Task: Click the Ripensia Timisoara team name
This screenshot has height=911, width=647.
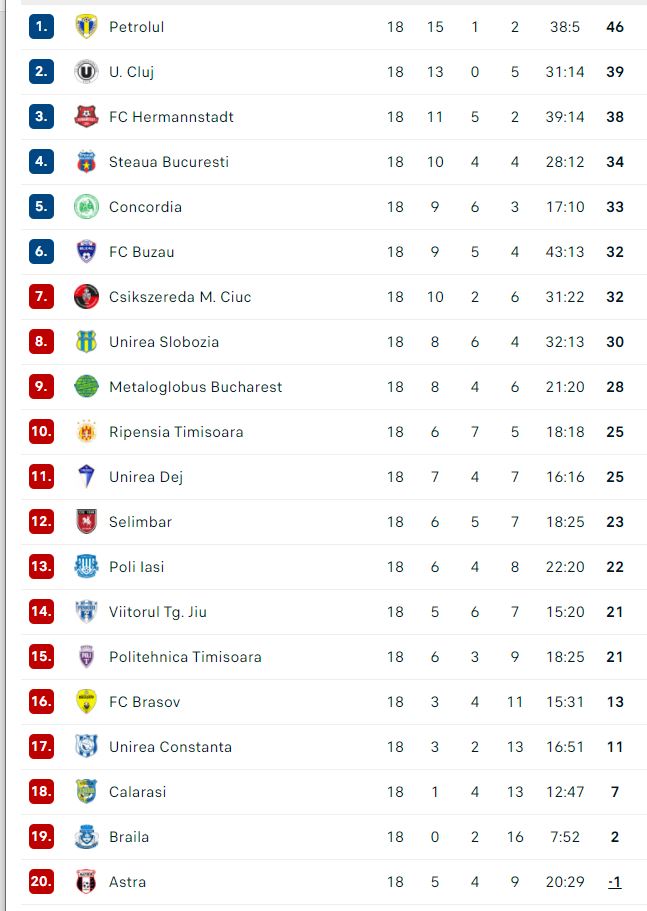Action: click(x=176, y=432)
